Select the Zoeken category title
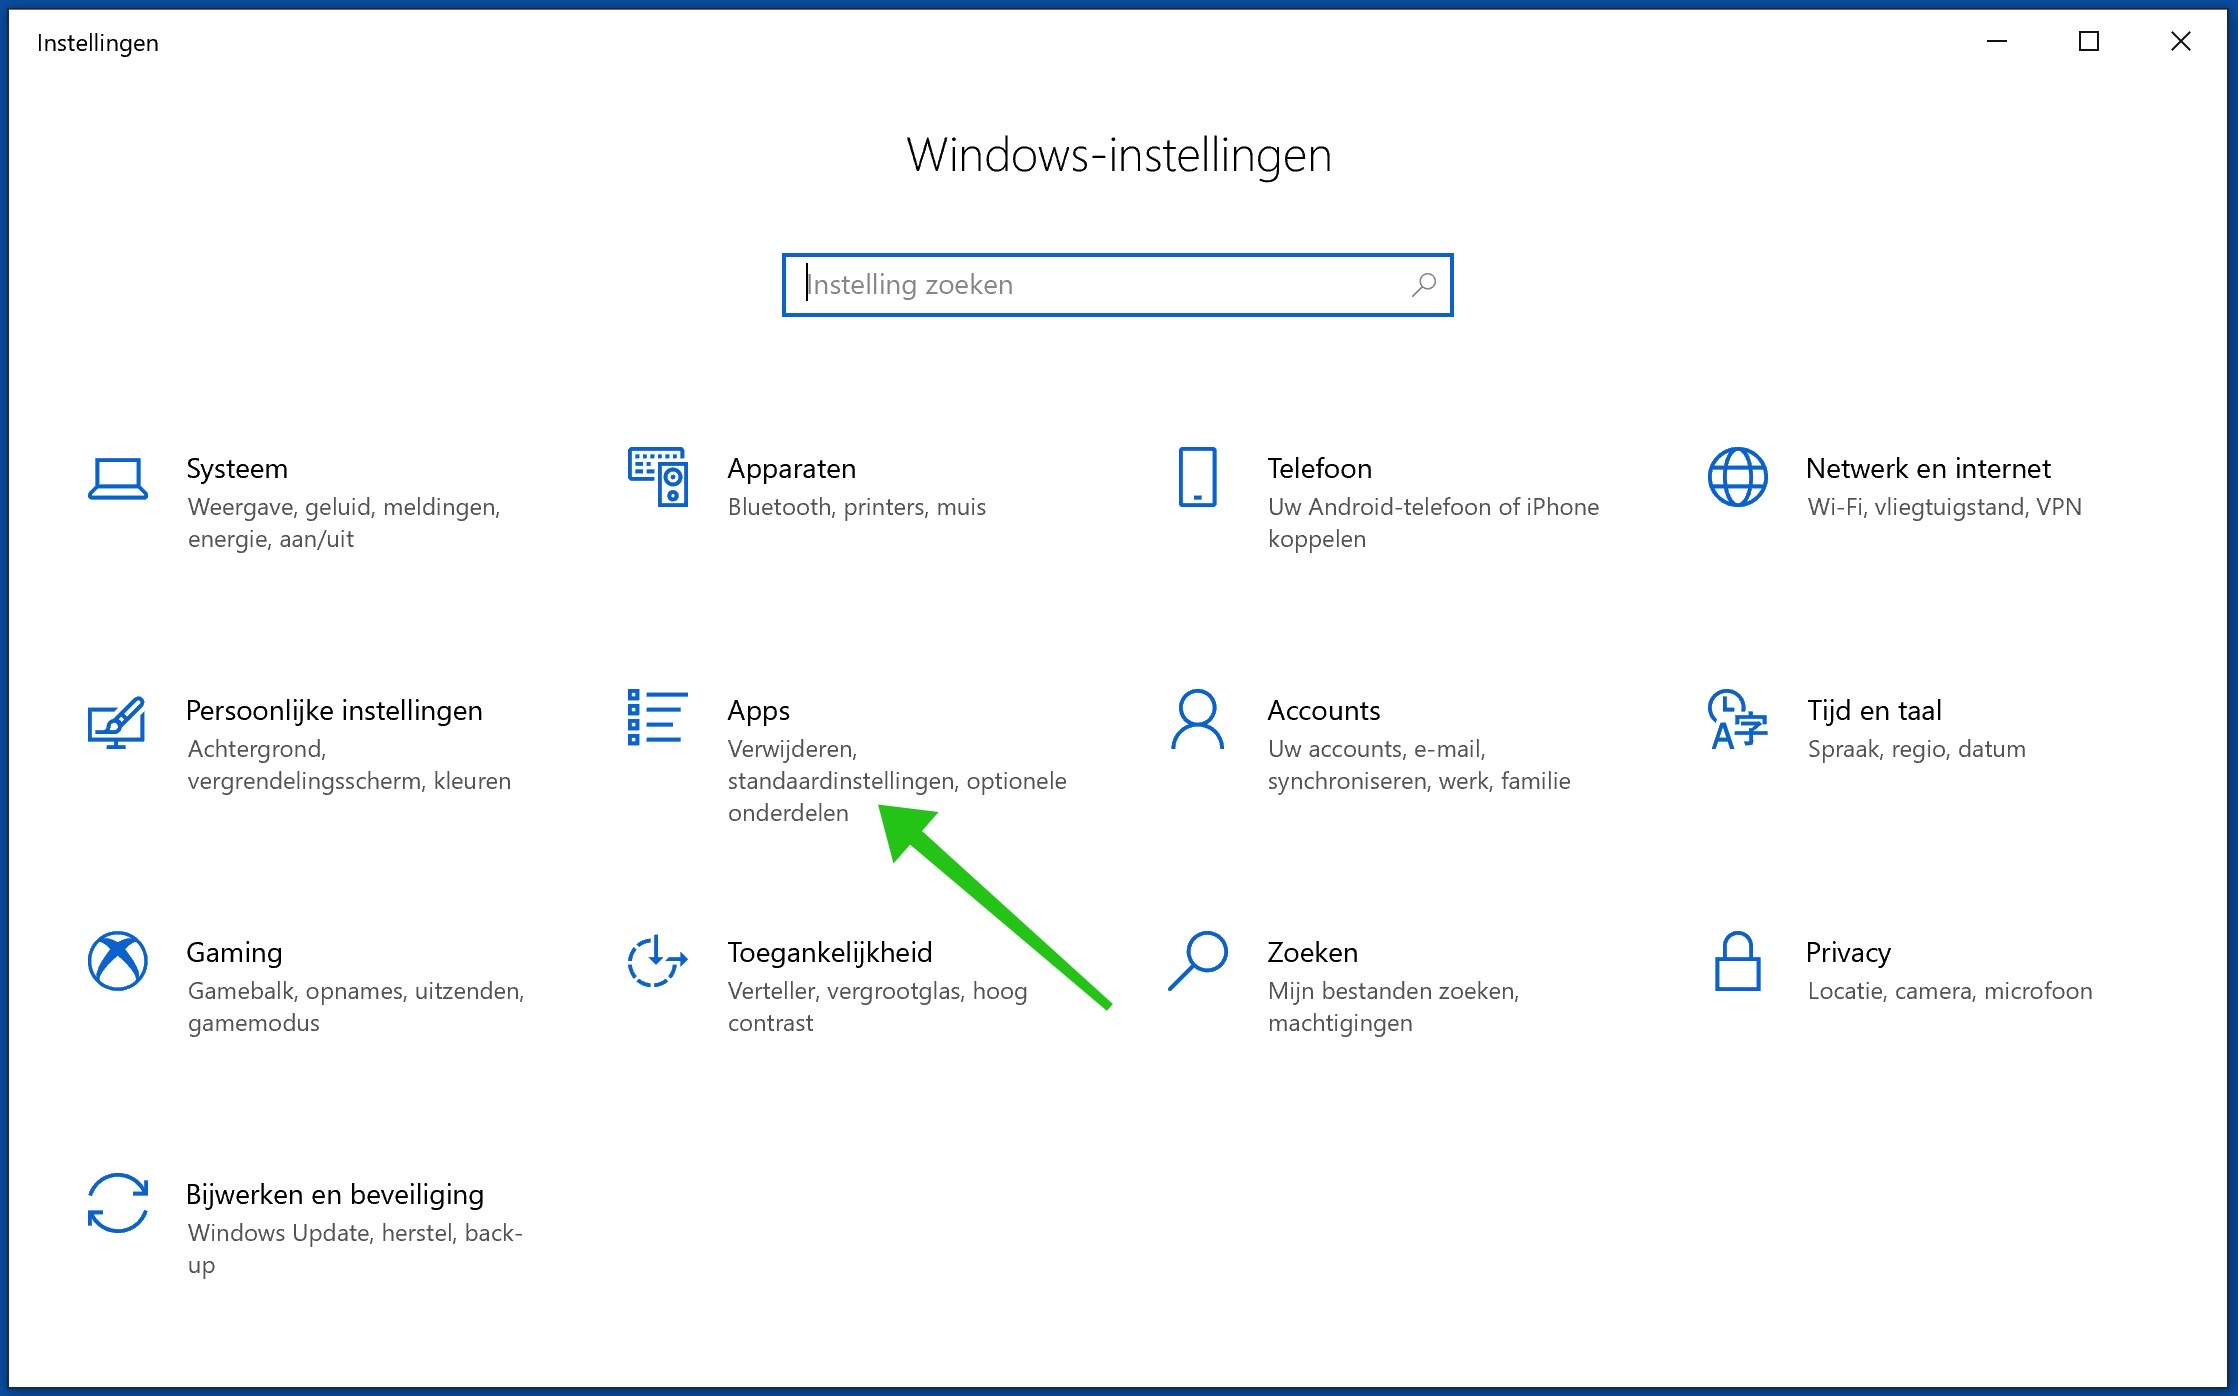 pyautogui.click(x=1313, y=952)
